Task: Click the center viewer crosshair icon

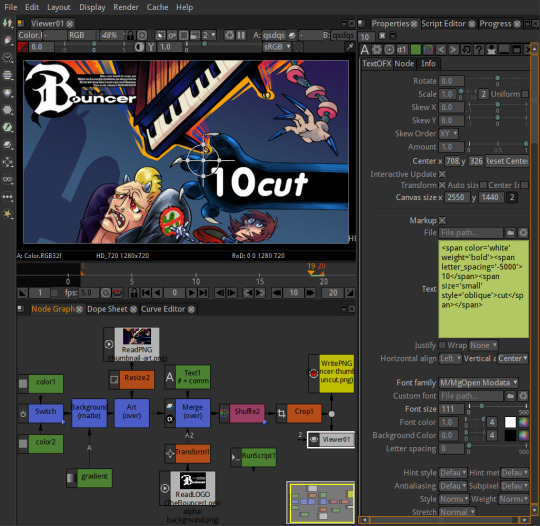Action: coord(142,35)
